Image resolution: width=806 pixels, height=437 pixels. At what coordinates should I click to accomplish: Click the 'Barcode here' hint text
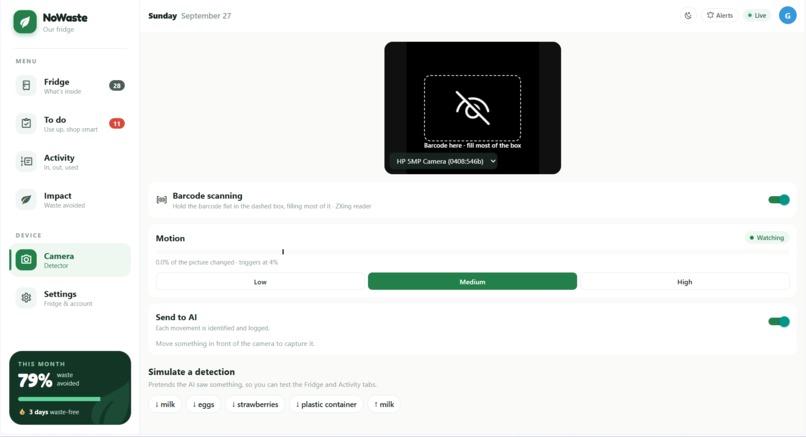click(472, 145)
